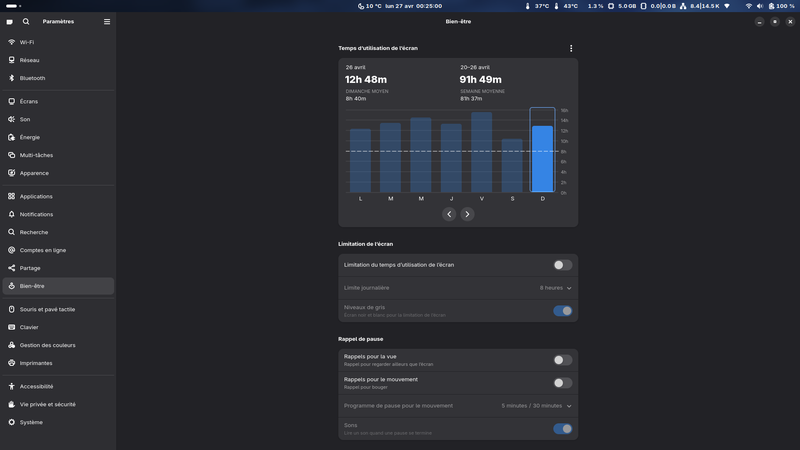
Task: Click the Souris et pavé tactile icon
Action: coord(11,309)
